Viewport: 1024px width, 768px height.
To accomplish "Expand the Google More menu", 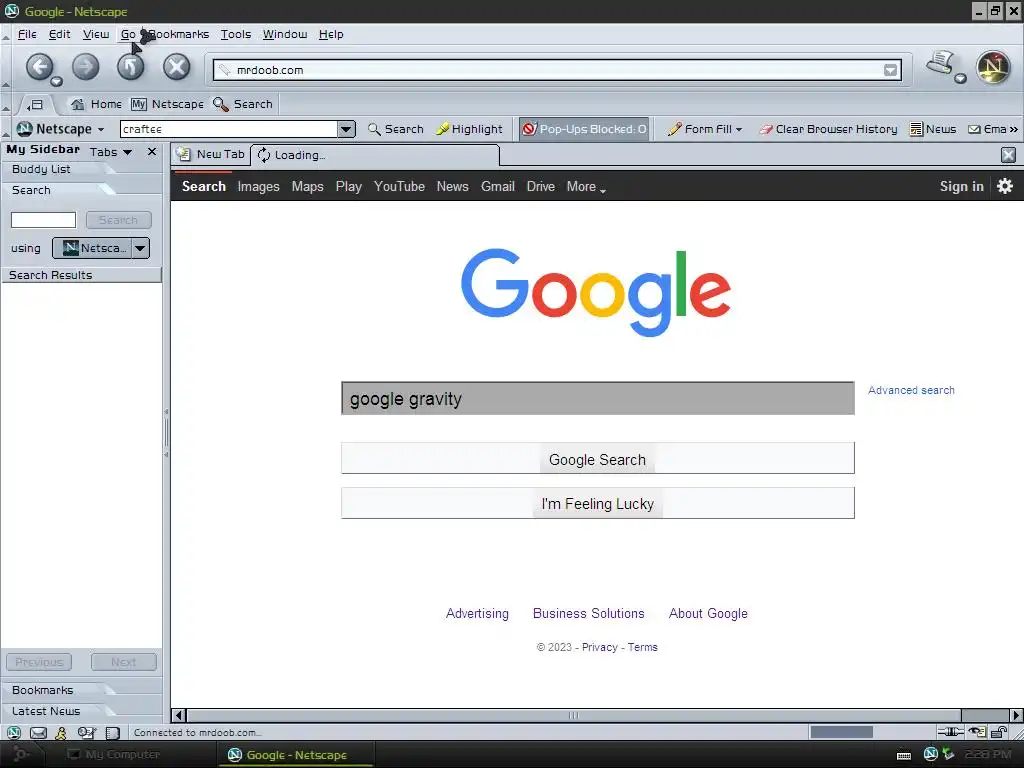I will (586, 187).
